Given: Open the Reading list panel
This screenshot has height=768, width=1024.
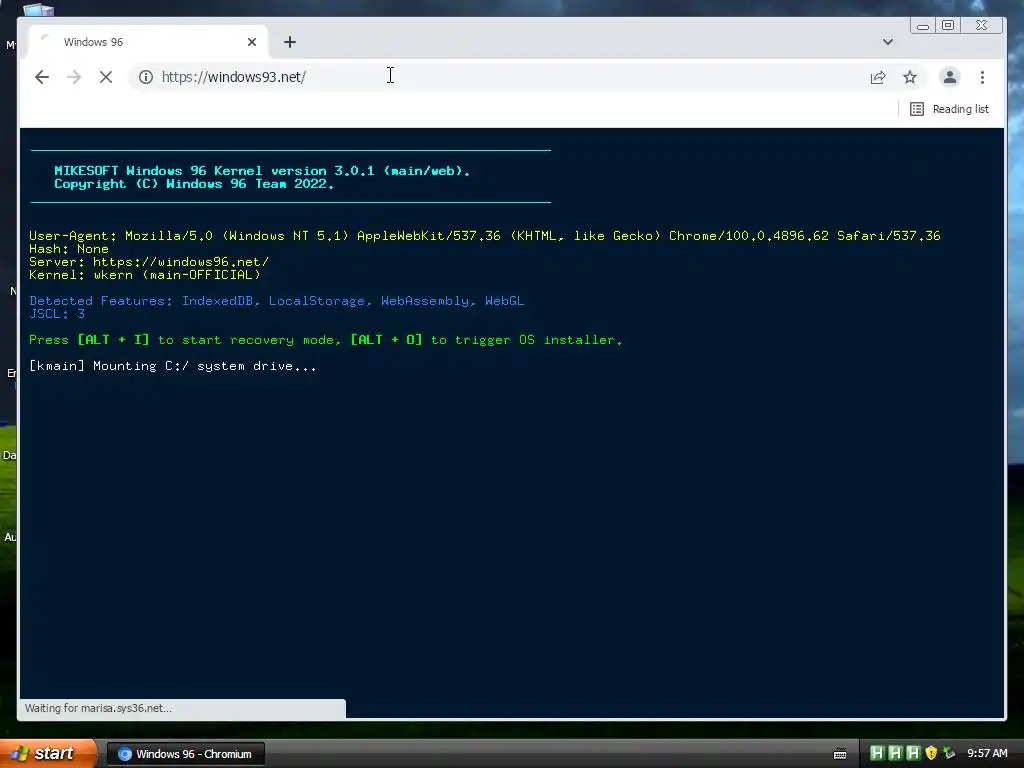Looking at the screenshot, I should point(950,109).
